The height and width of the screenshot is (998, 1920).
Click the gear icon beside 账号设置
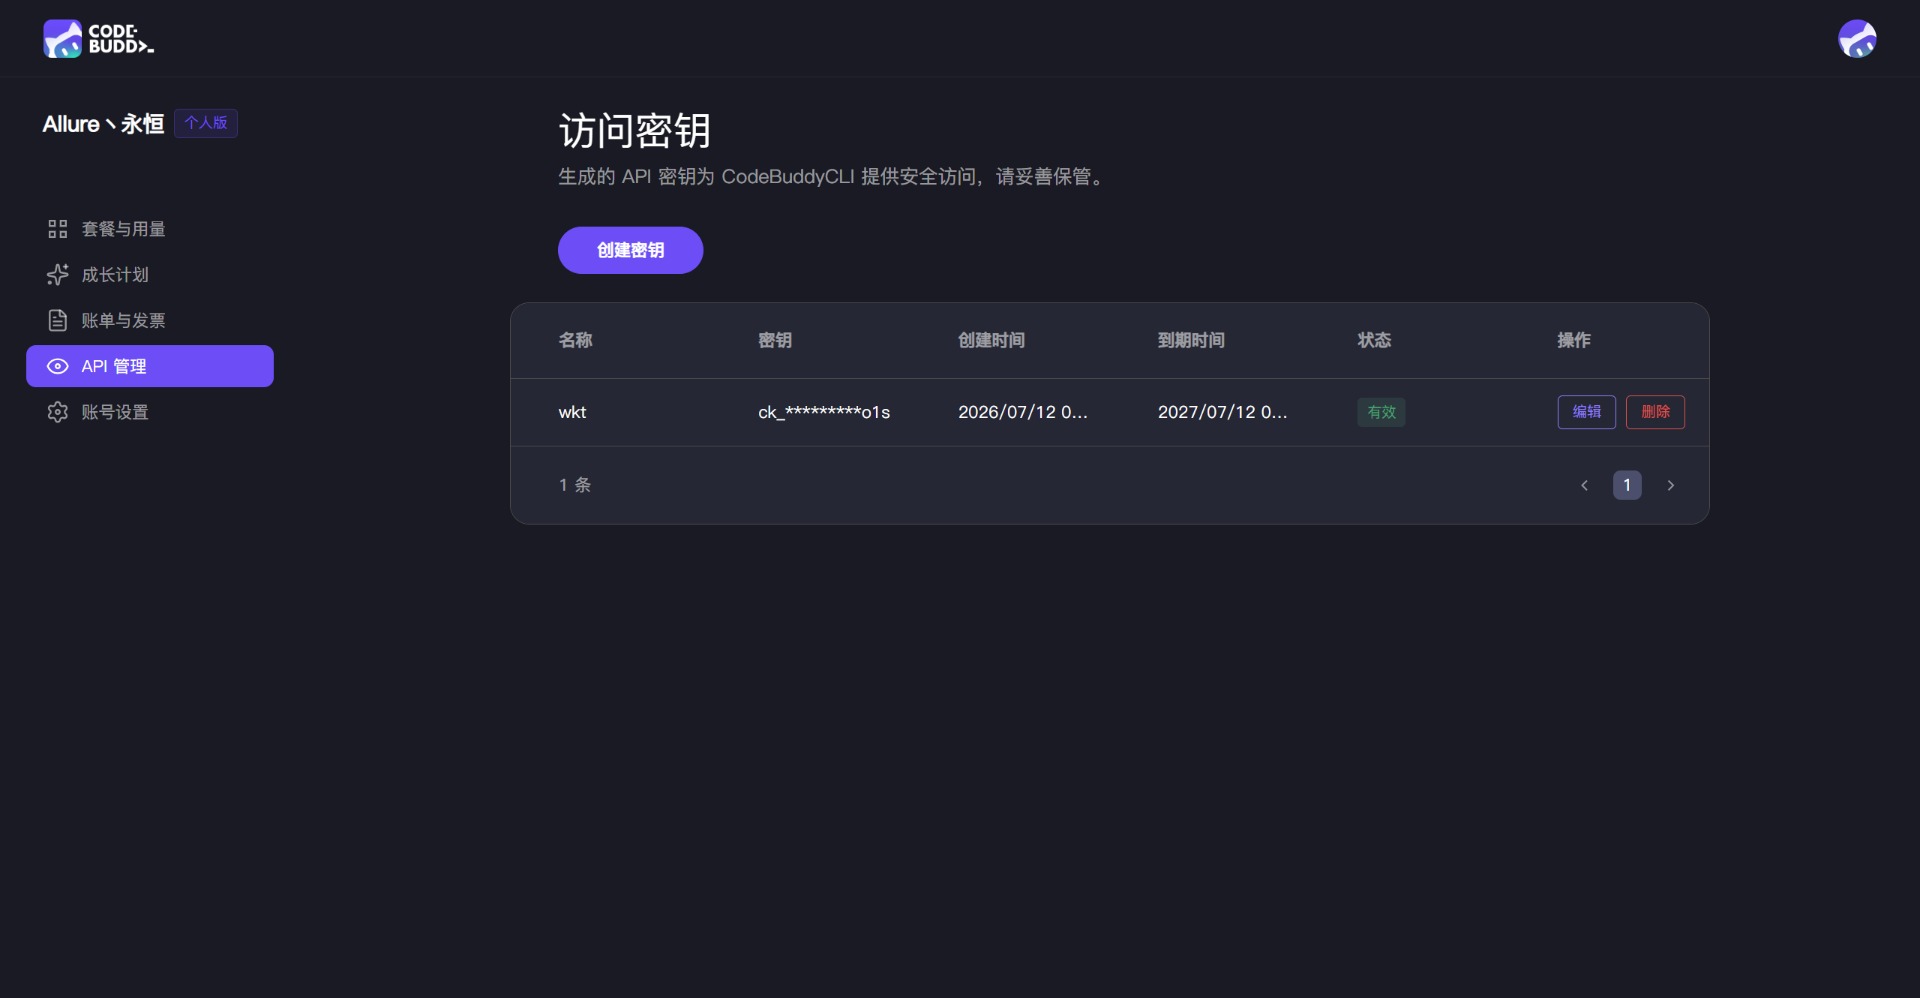(58, 412)
